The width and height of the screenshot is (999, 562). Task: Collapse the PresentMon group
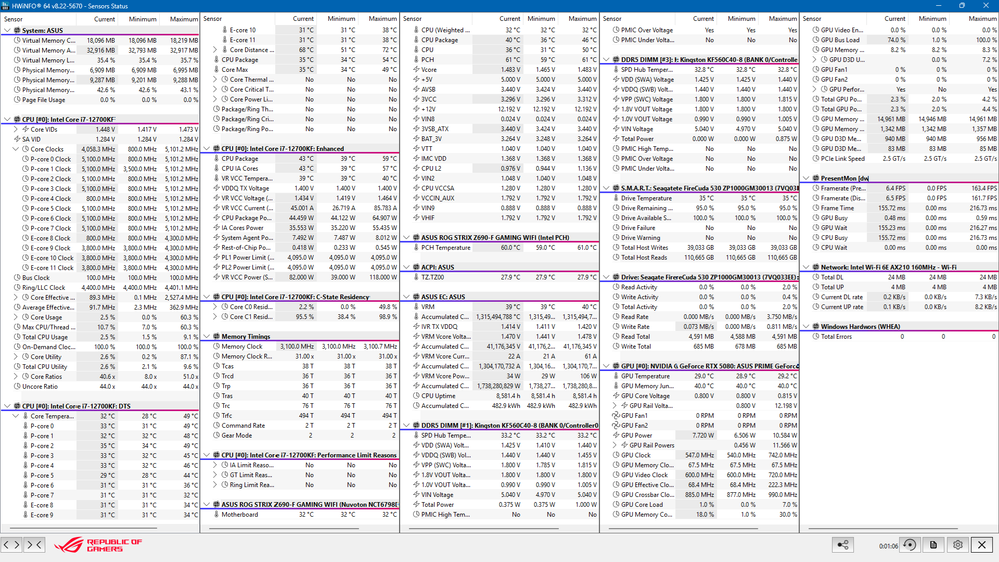coord(806,178)
